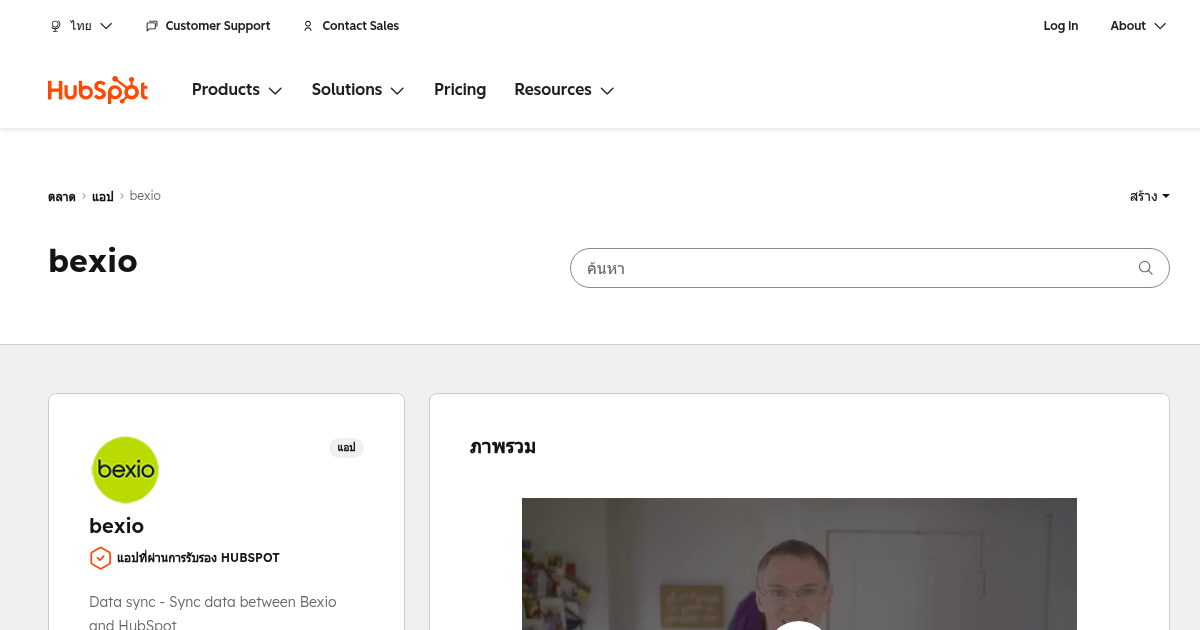This screenshot has width=1200, height=630.
Task: Expand the Solutions menu
Action: [358, 90]
